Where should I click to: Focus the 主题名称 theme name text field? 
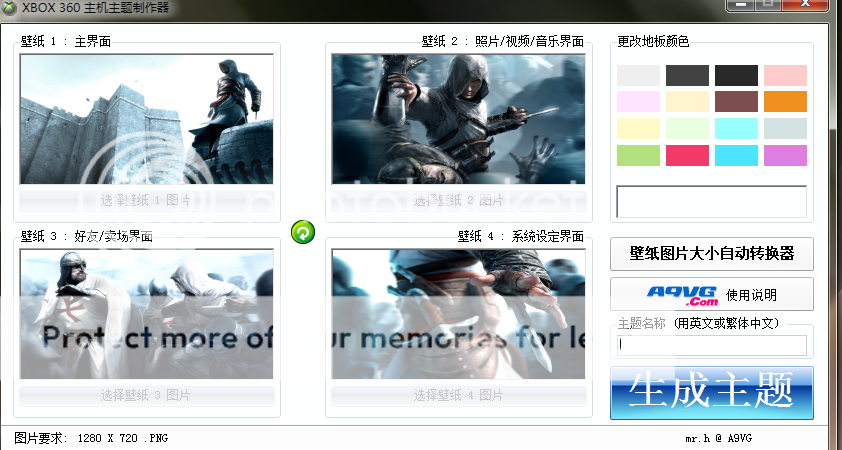711,345
